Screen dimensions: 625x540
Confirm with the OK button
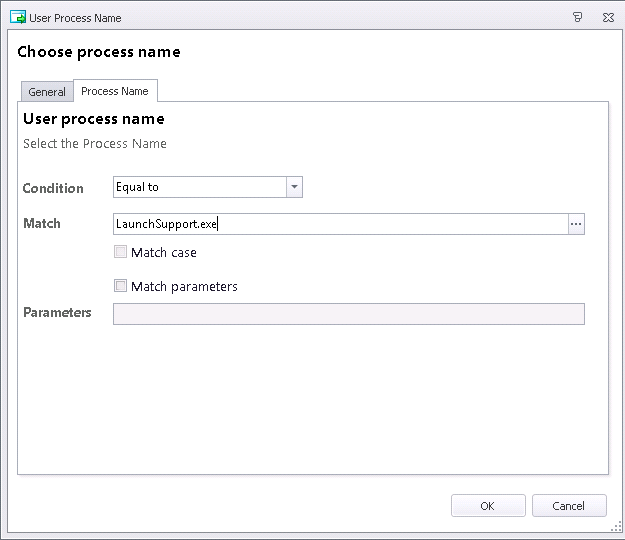coord(488,506)
